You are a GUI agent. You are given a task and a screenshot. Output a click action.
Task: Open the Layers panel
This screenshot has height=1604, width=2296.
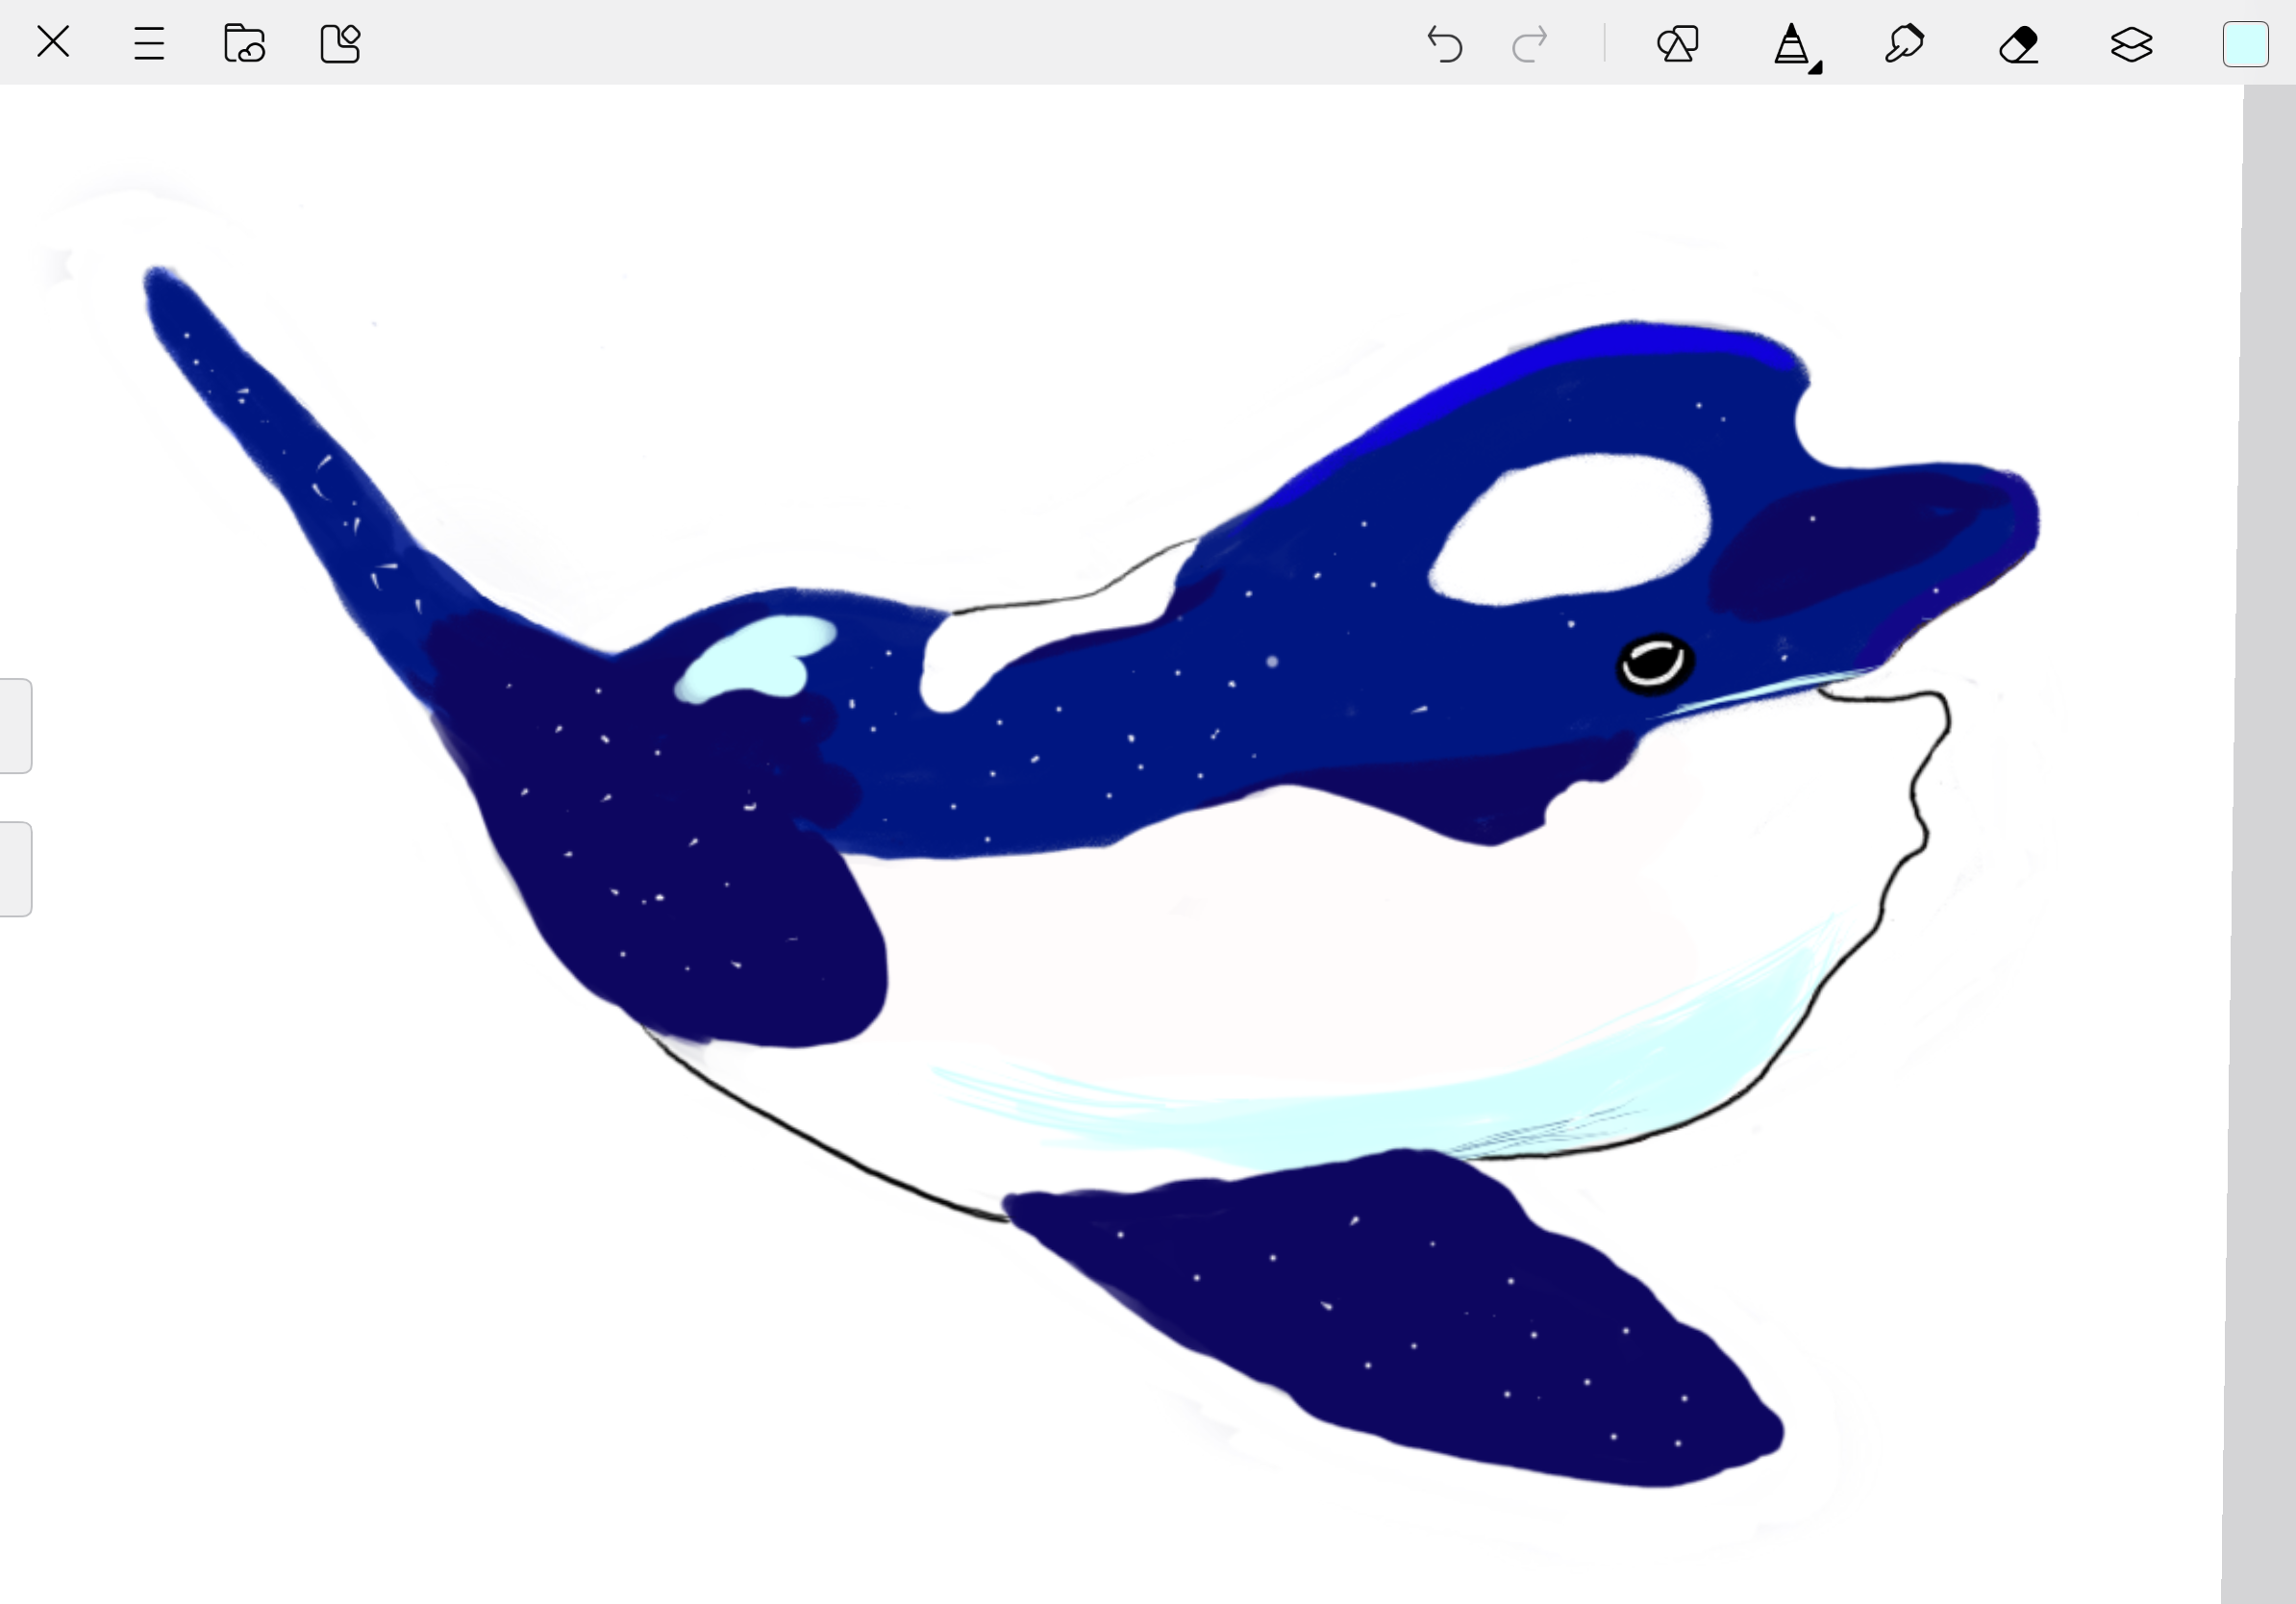click(2131, 44)
